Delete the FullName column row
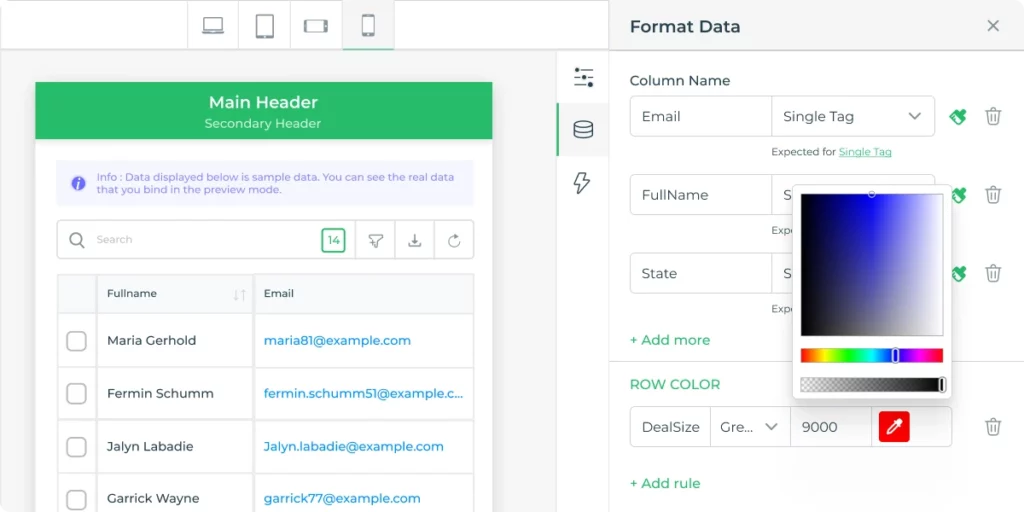Image resolution: width=1024 pixels, height=512 pixels. click(x=993, y=195)
